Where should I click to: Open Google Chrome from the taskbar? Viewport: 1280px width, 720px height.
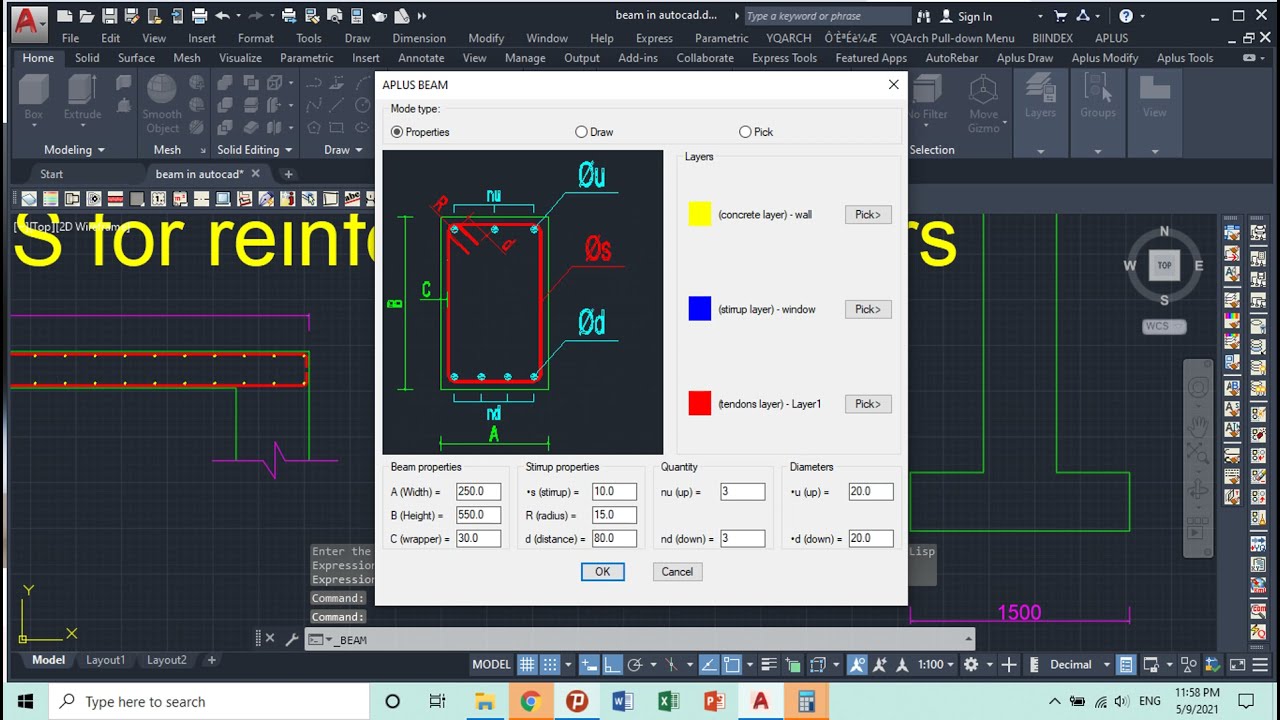coord(530,701)
